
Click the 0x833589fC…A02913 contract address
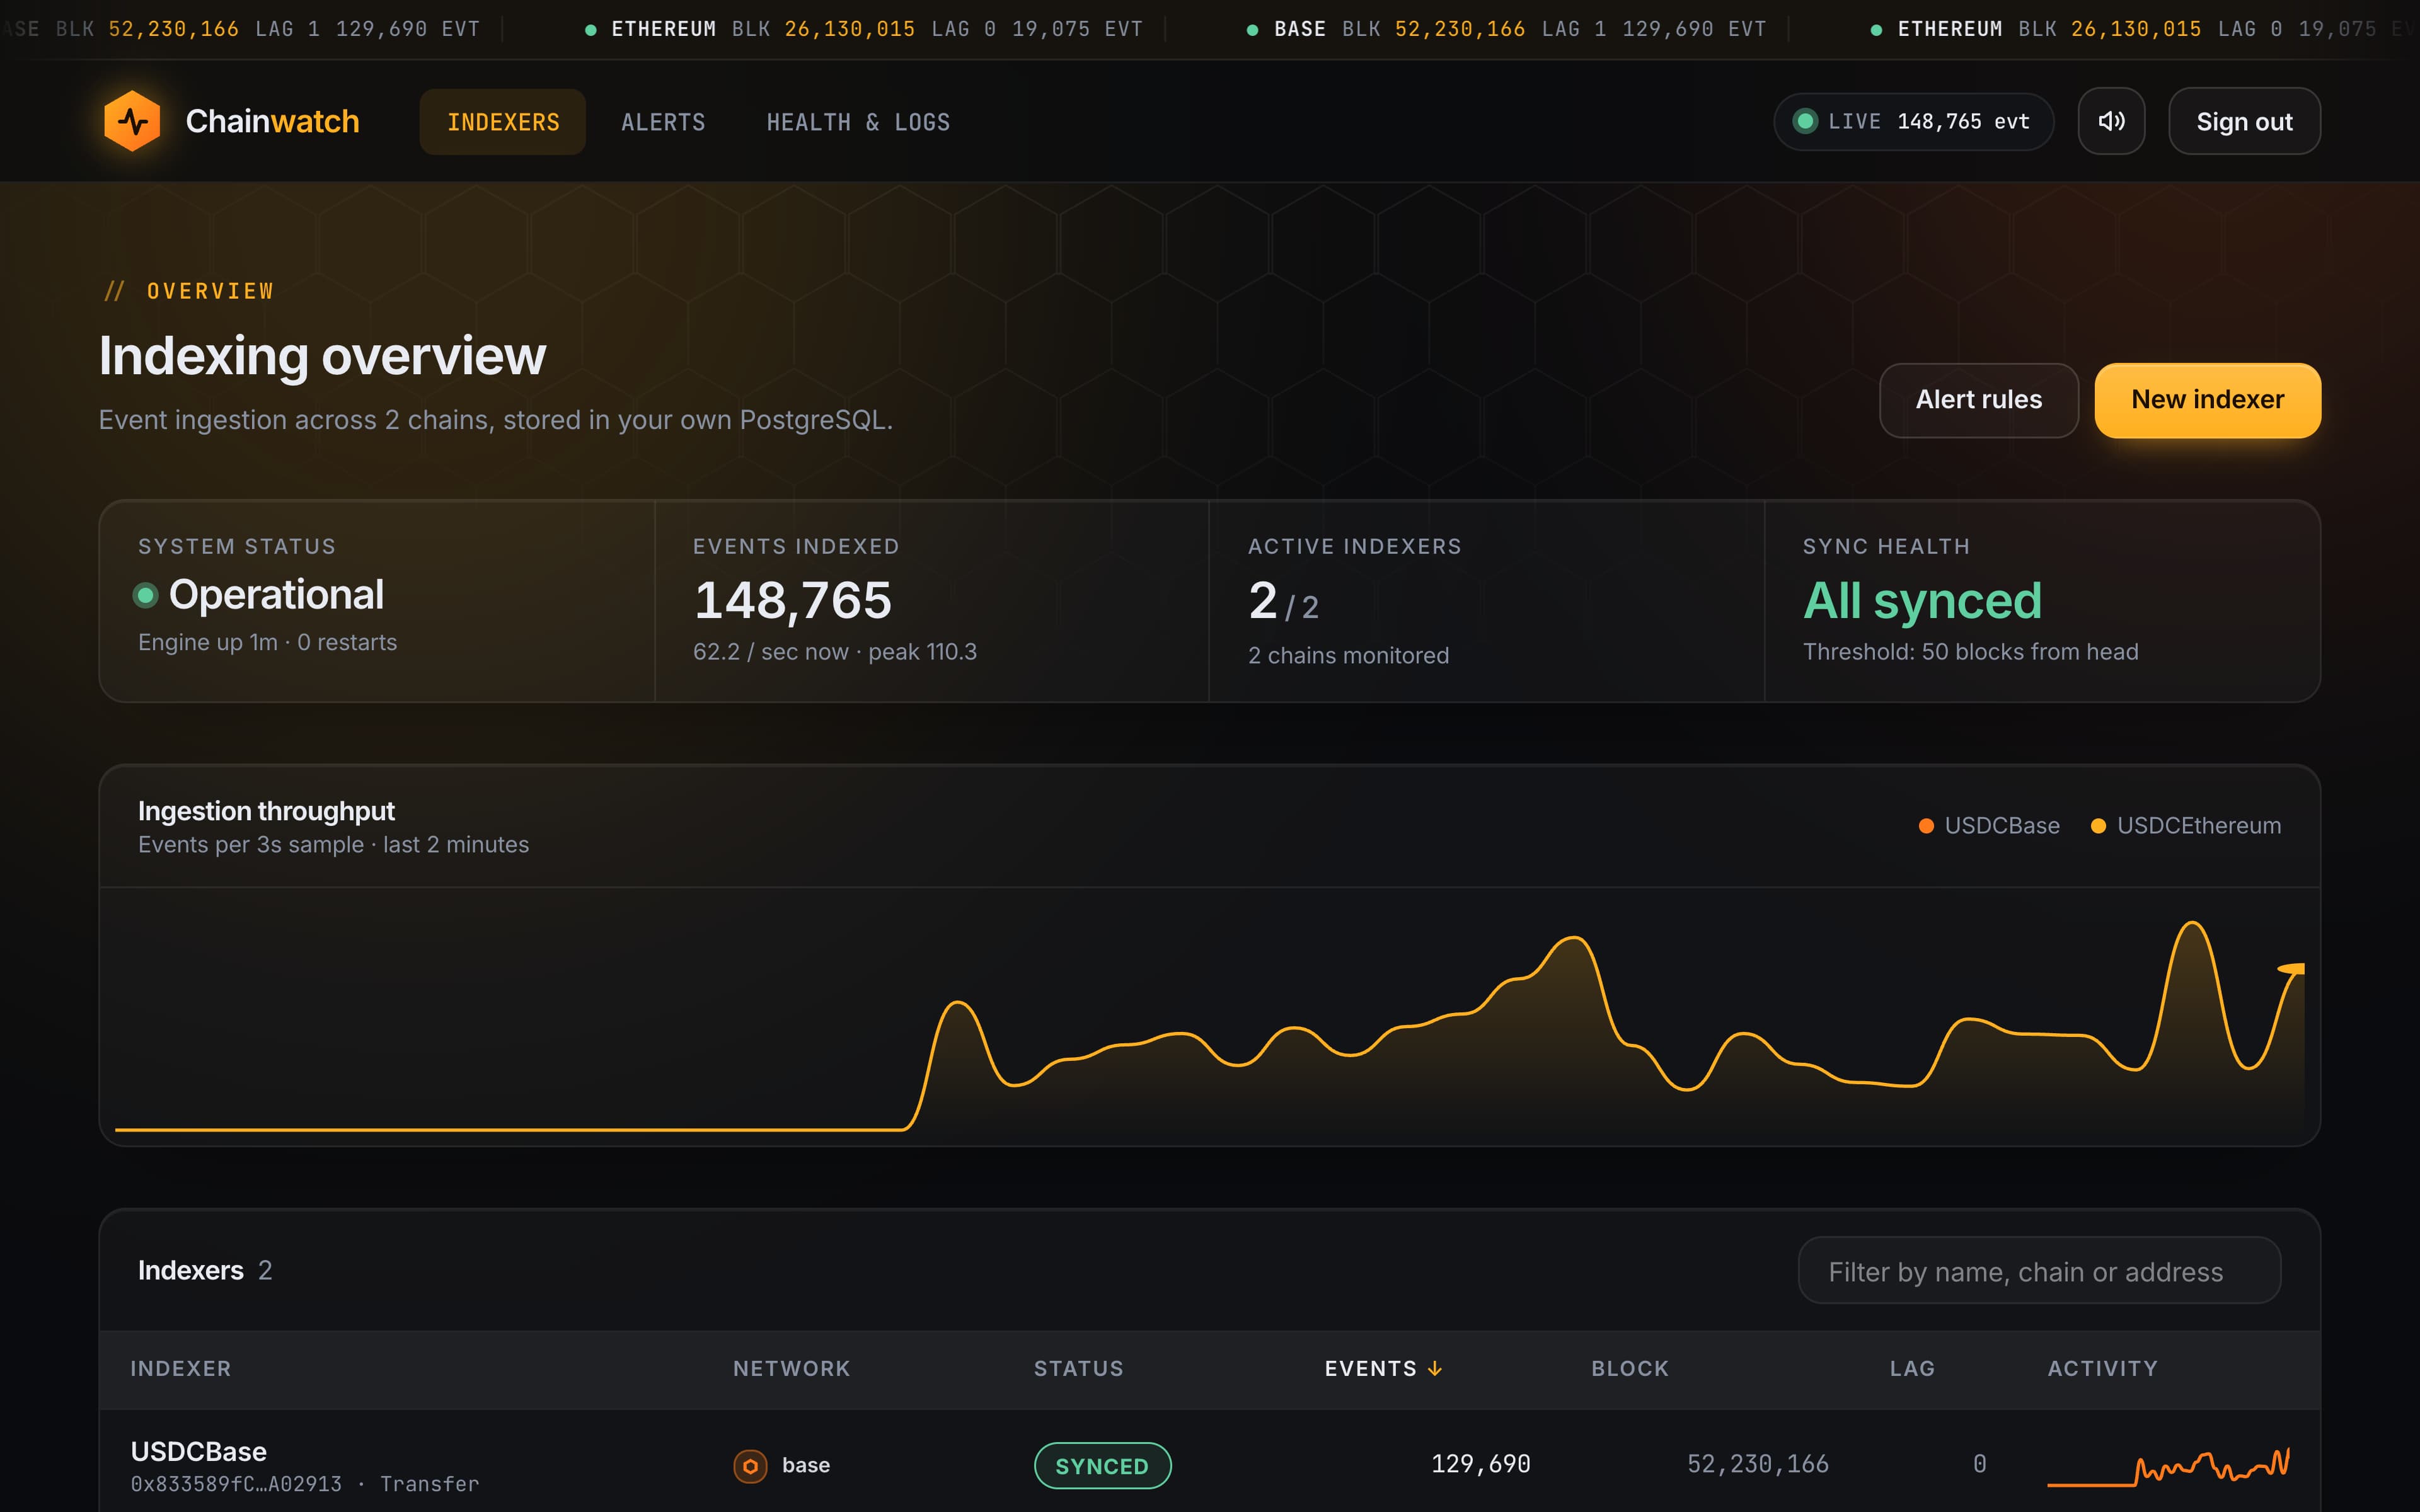pyautogui.click(x=236, y=1484)
